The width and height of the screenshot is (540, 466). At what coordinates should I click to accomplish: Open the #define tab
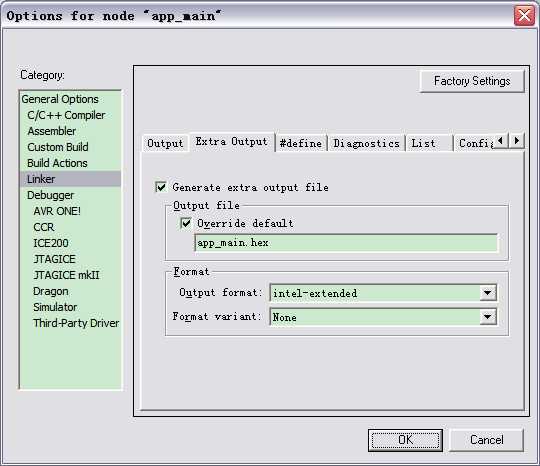click(x=301, y=143)
